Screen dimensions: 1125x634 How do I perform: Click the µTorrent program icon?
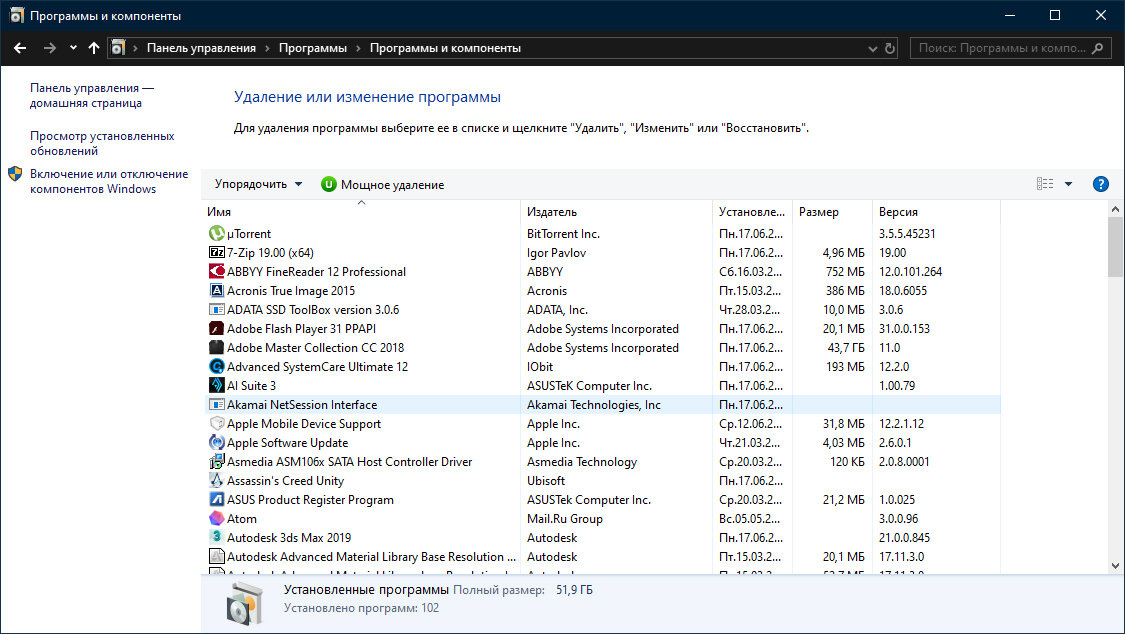click(217, 234)
